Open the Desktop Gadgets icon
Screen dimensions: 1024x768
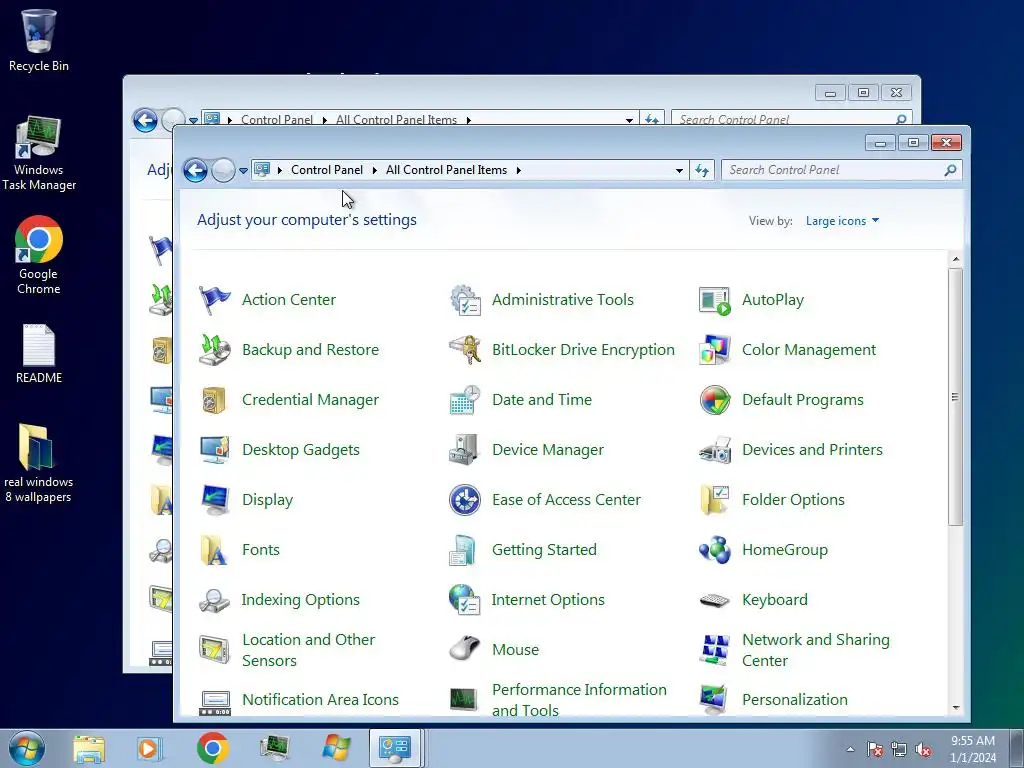click(214, 450)
